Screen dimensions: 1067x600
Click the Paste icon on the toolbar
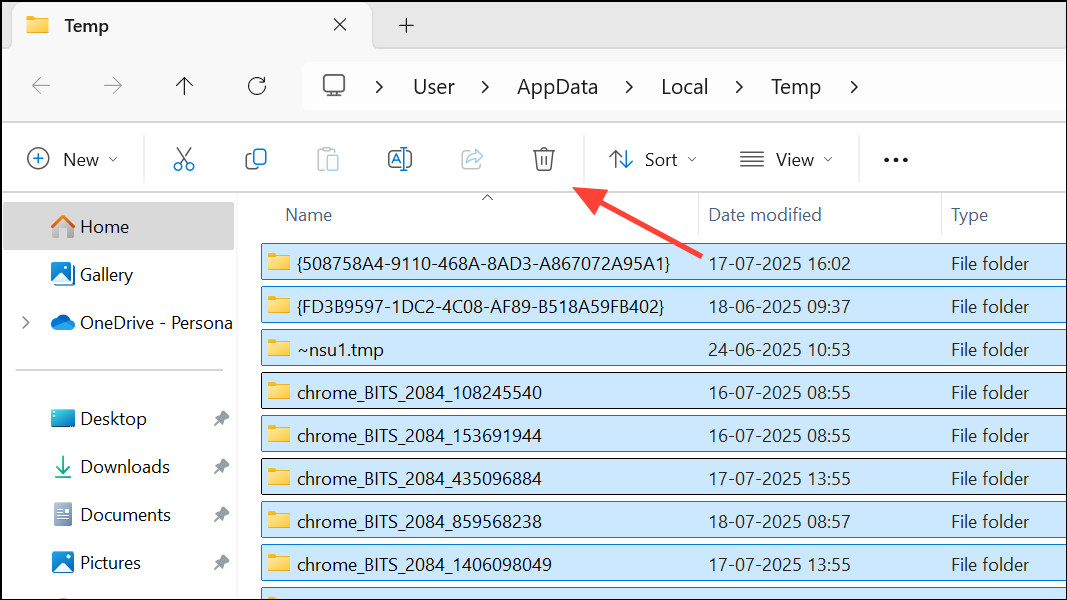coord(328,159)
